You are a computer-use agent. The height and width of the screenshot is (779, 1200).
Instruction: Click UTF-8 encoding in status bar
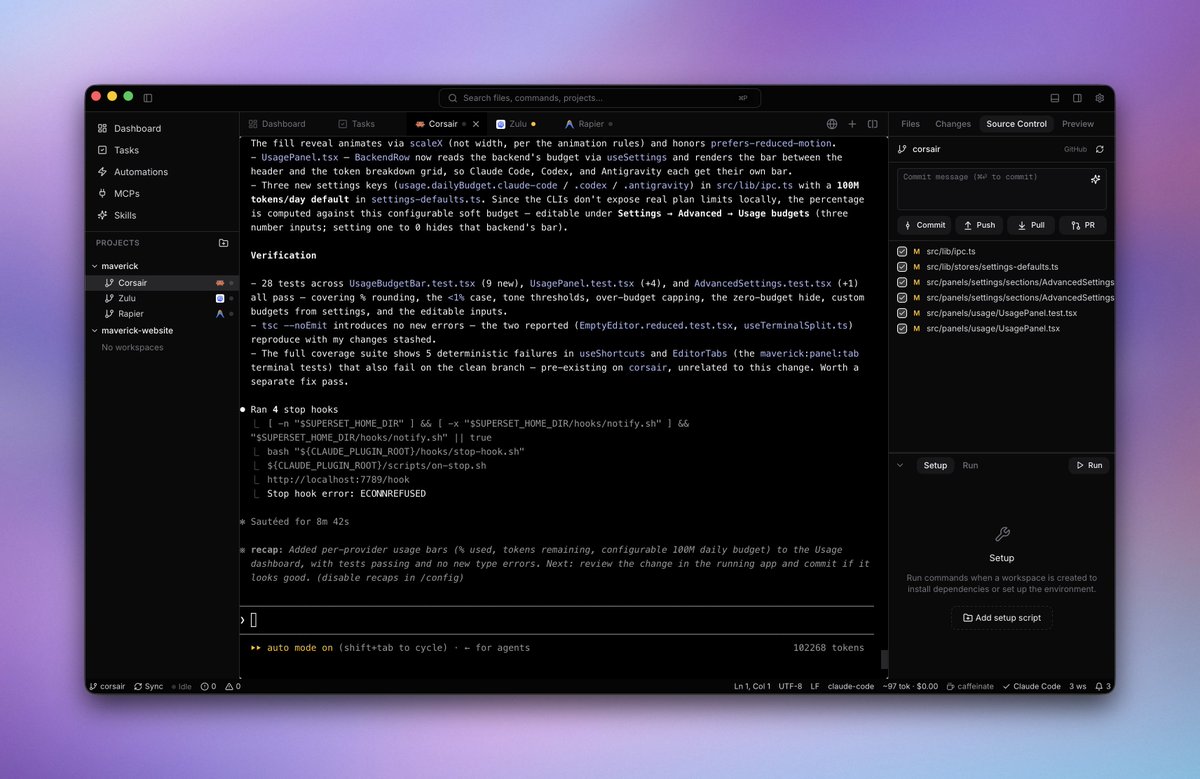pyautogui.click(x=789, y=687)
